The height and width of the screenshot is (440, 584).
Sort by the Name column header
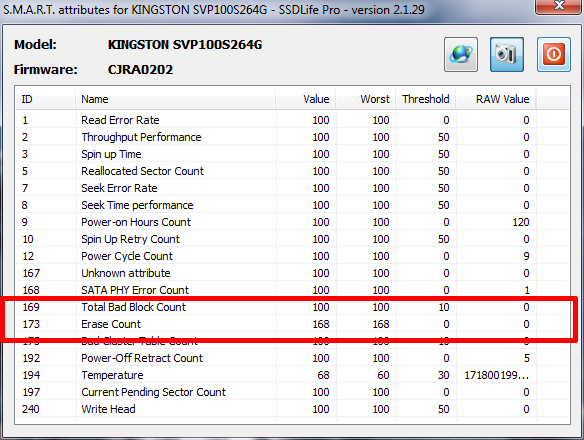click(175, 99)
